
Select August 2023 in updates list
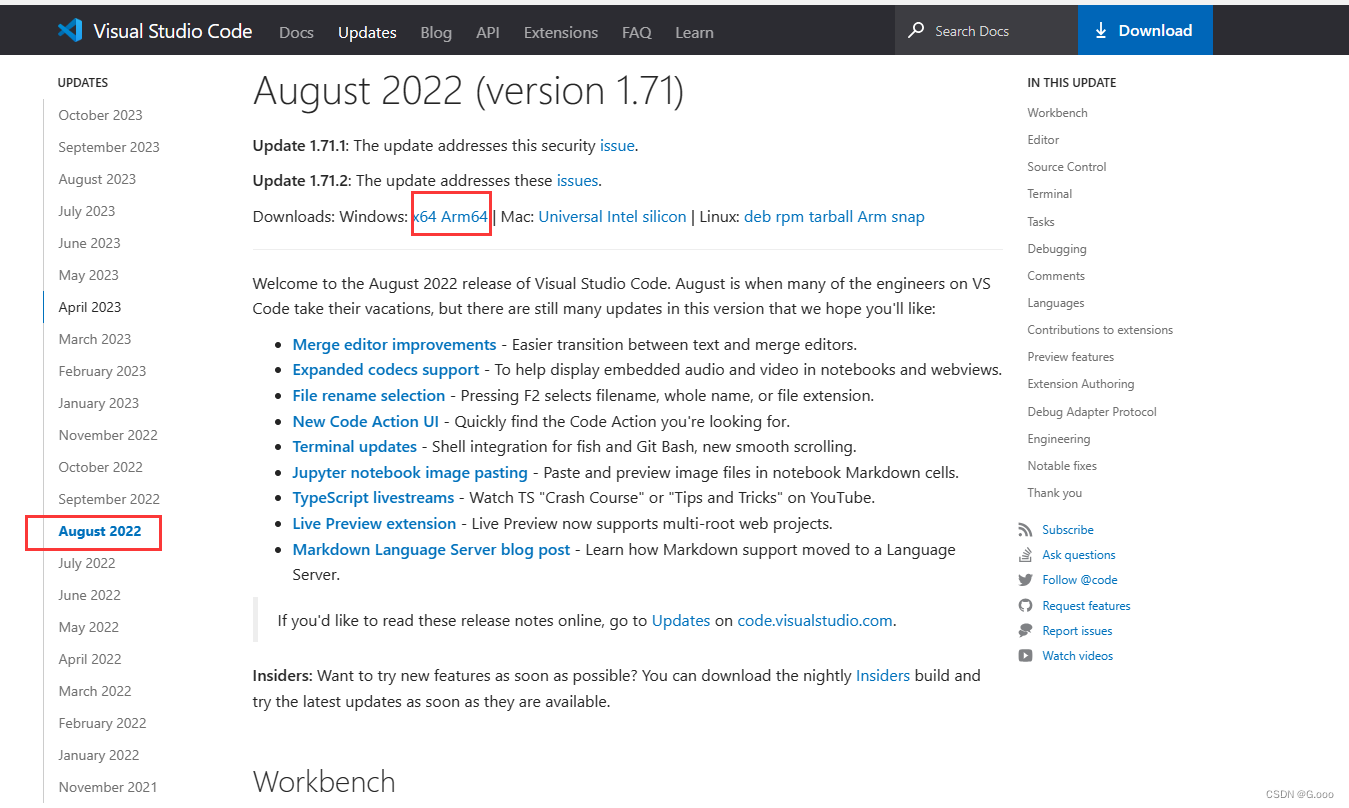97,179
